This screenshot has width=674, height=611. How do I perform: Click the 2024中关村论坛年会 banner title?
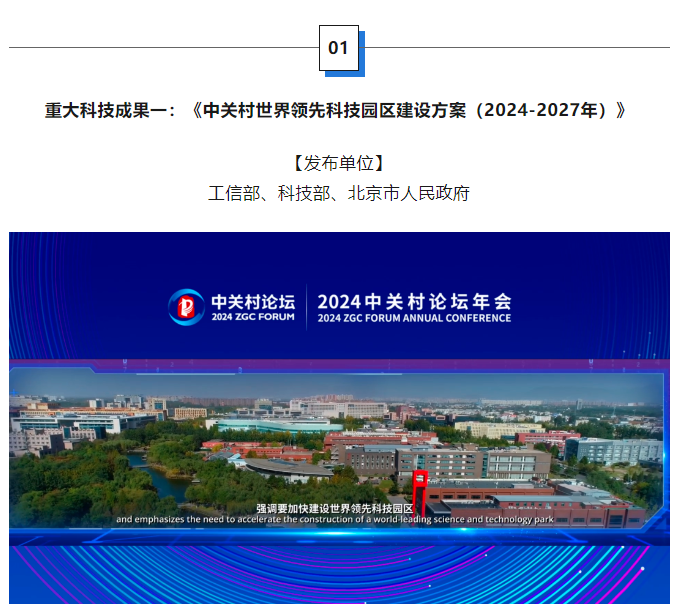pyautogui.click(x=414, y=300)
